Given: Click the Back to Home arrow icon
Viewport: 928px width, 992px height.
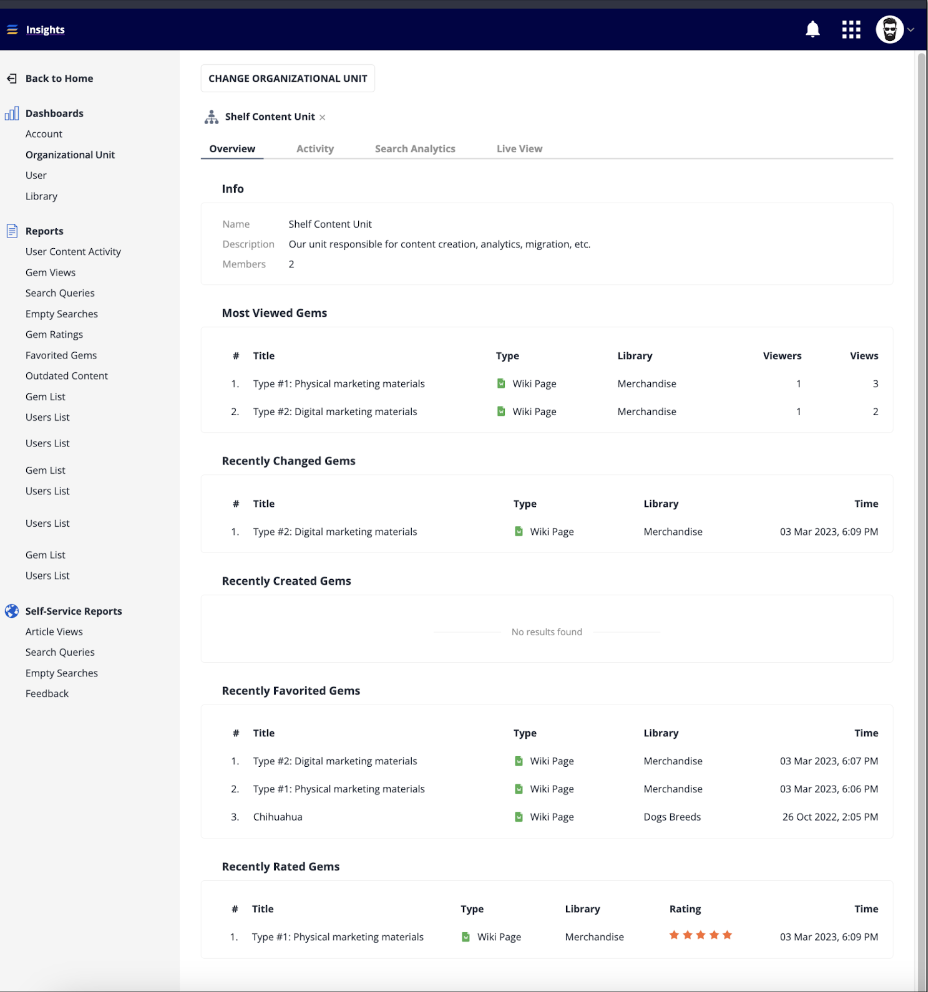Looking at the screenshot, I should tap(12, 78).
